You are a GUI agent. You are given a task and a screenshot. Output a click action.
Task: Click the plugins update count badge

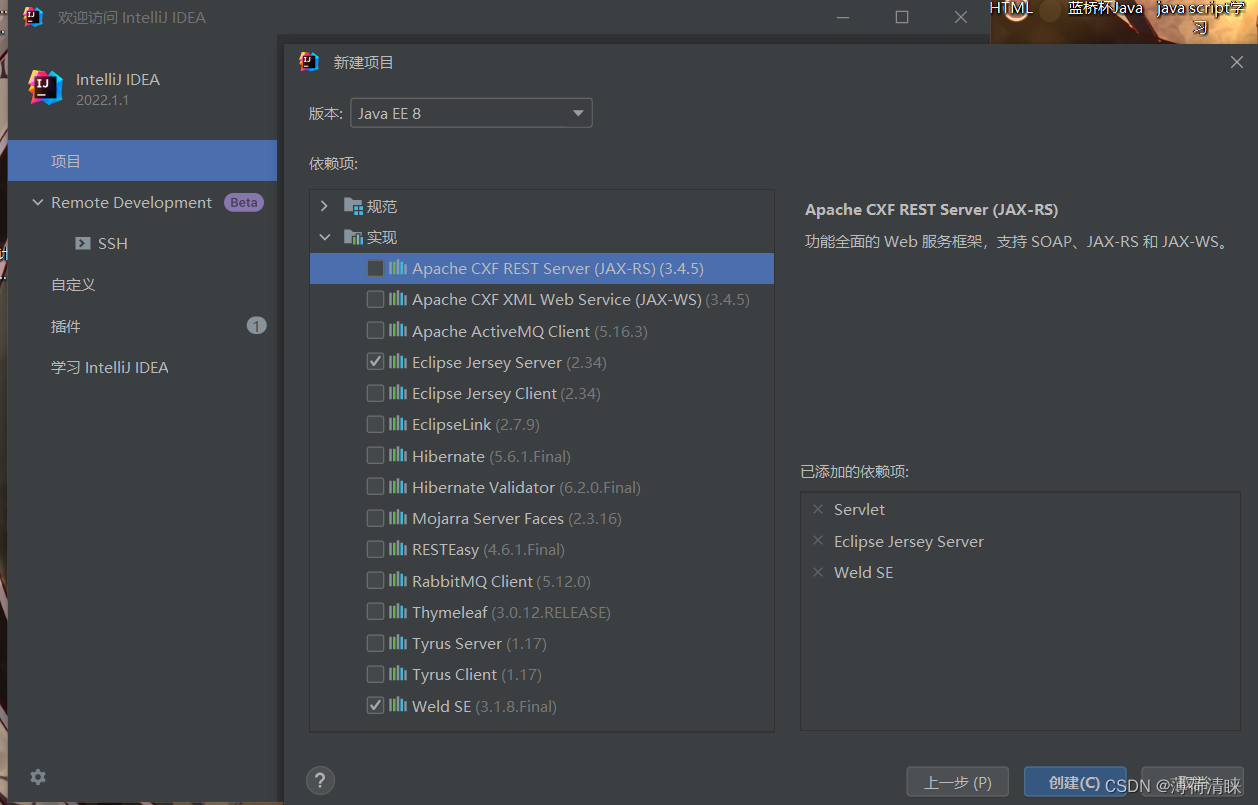(256, 326)
